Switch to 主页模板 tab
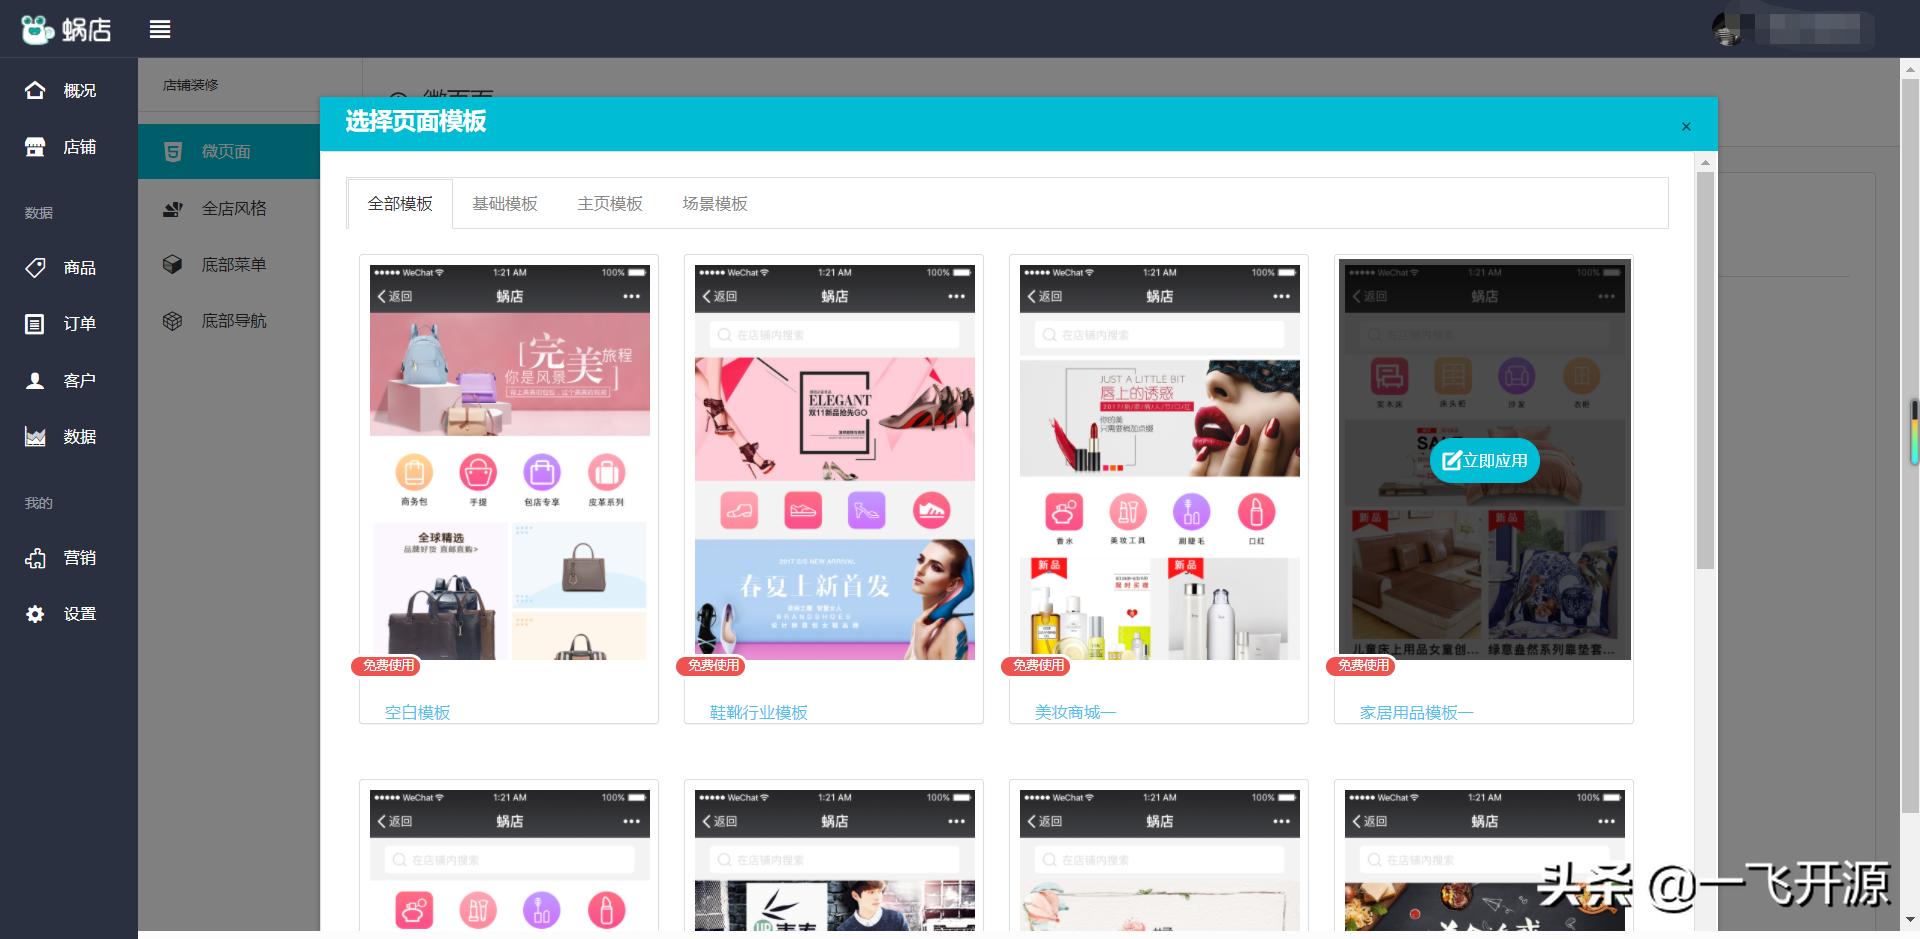 610,203
